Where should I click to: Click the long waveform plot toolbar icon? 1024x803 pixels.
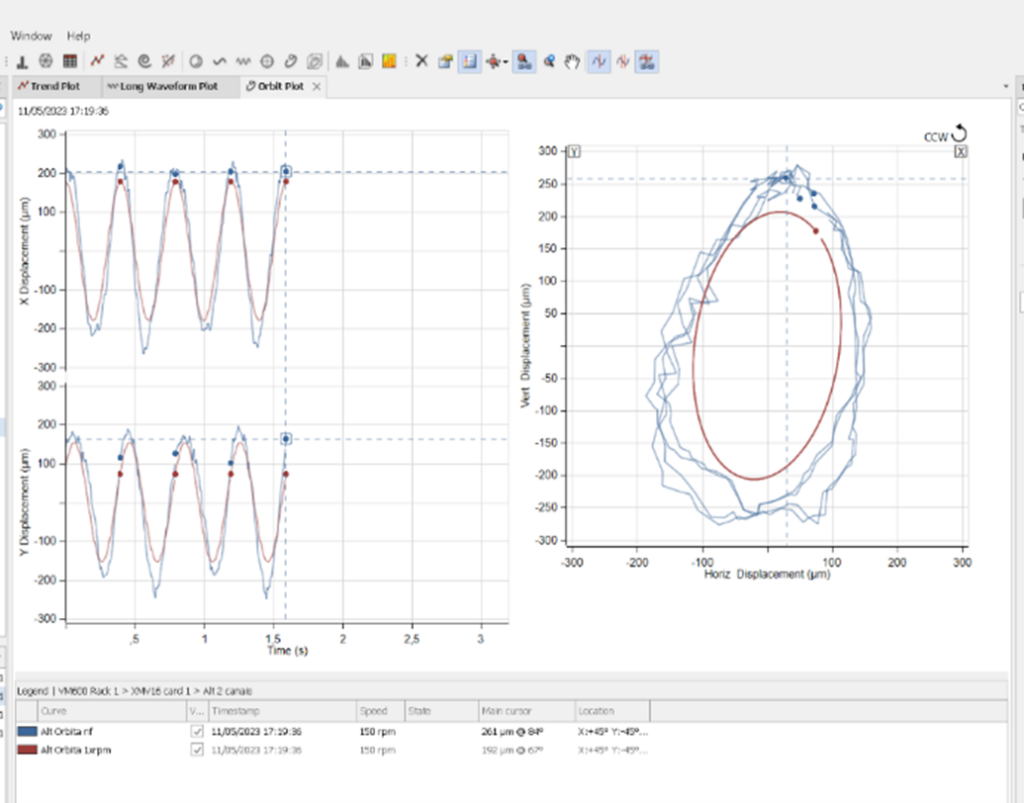[x=244, y=61]
